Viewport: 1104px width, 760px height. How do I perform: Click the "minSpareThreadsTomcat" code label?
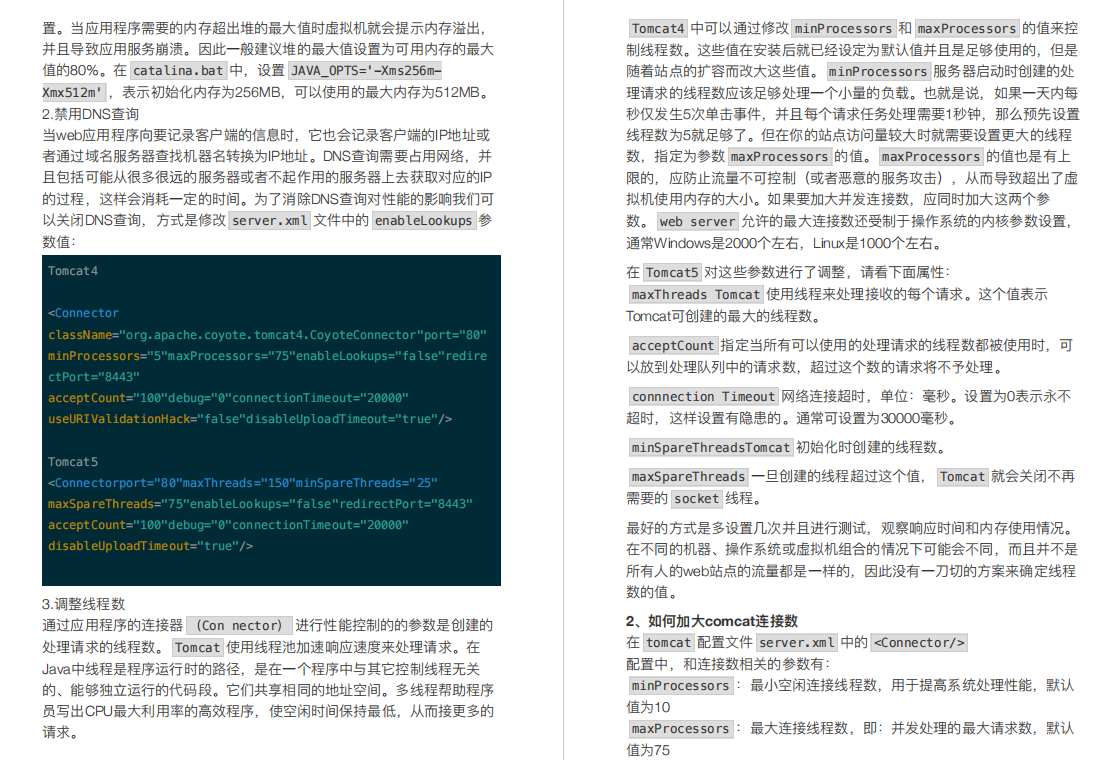[710, 447]
